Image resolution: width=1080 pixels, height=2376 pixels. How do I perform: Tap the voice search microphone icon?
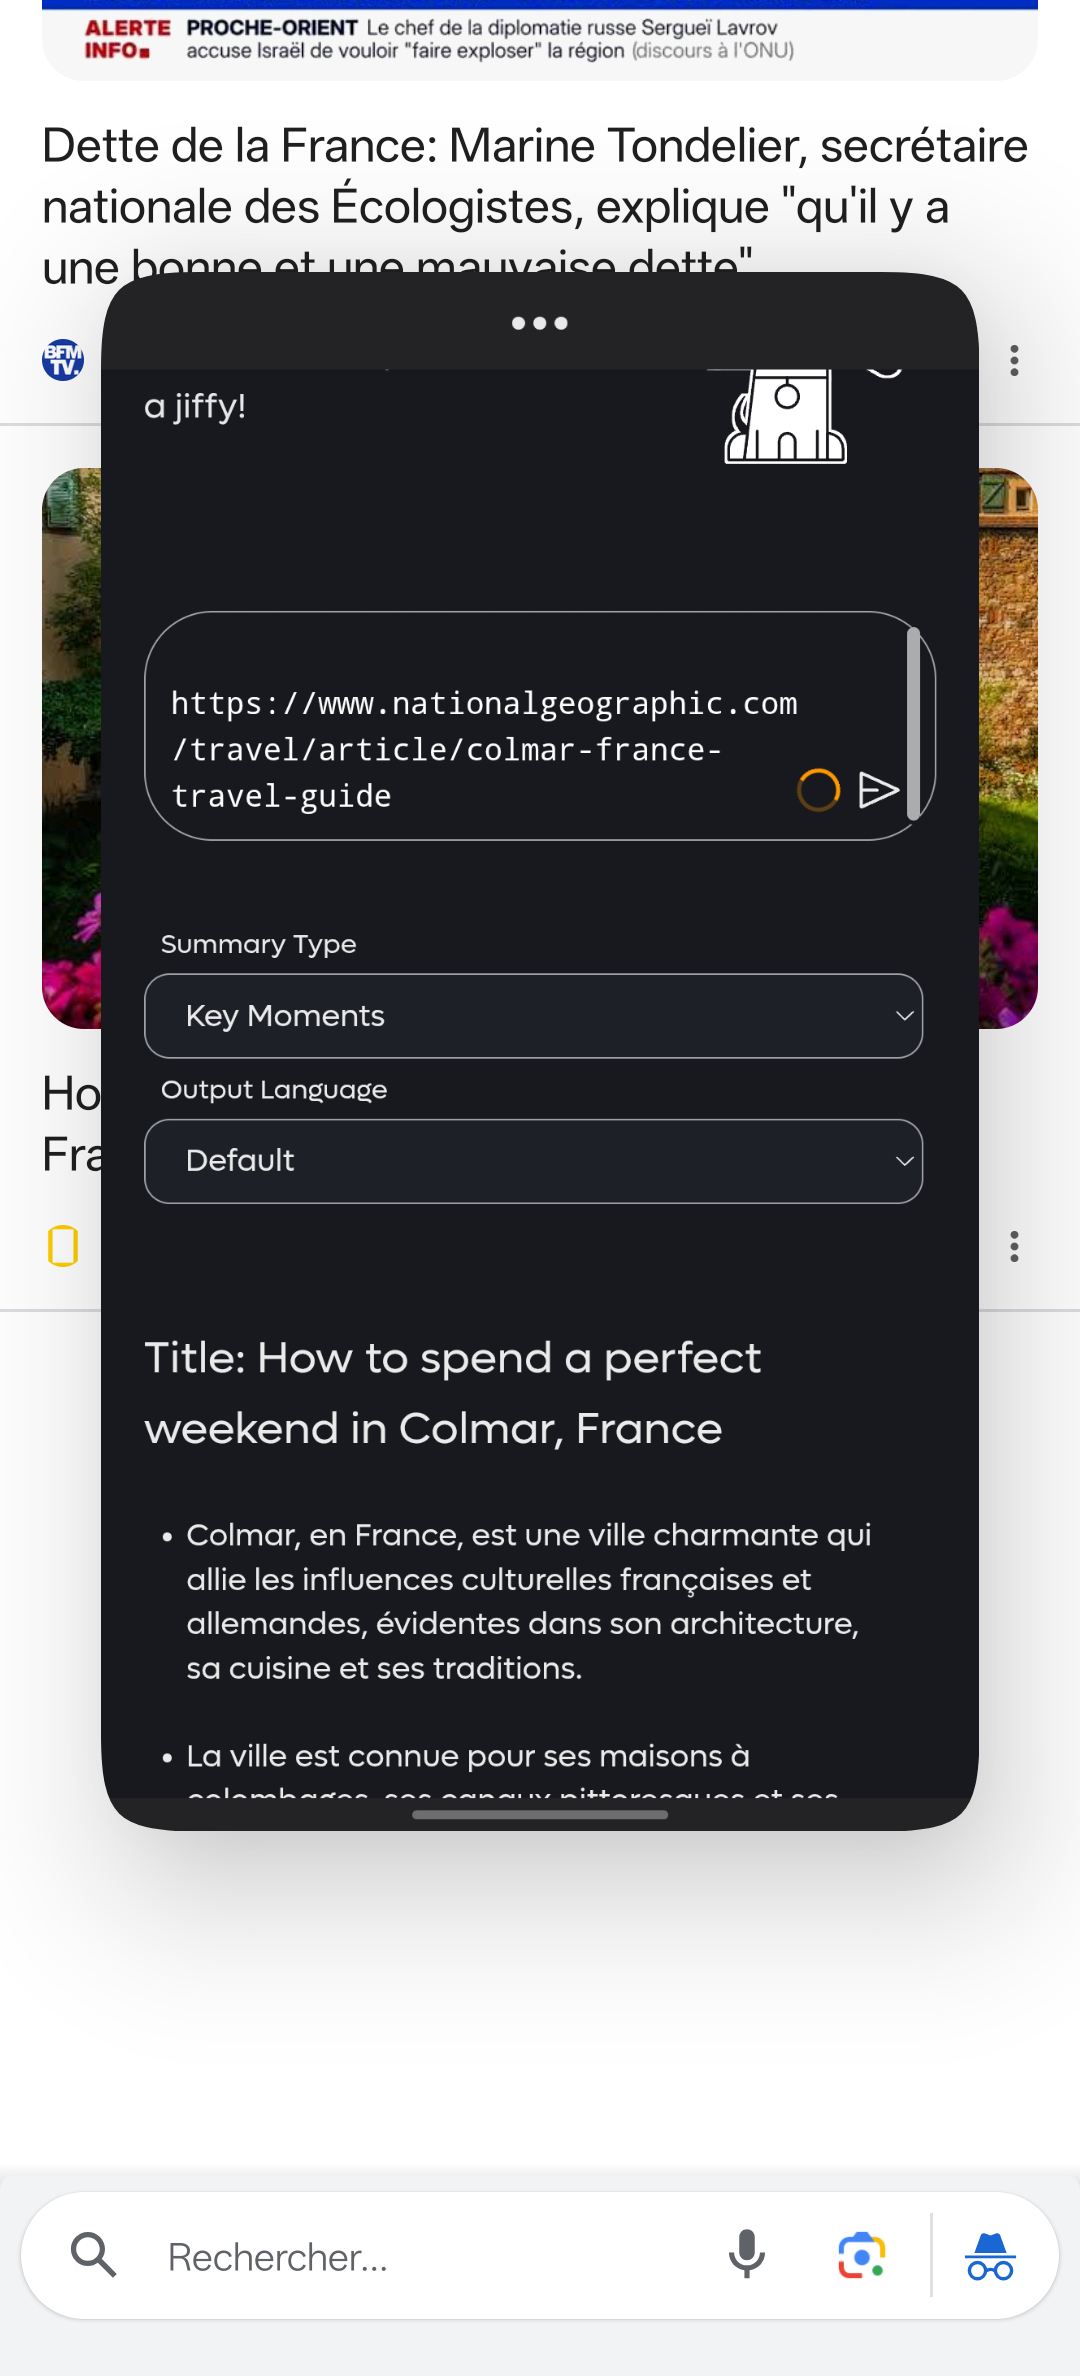746,2255
